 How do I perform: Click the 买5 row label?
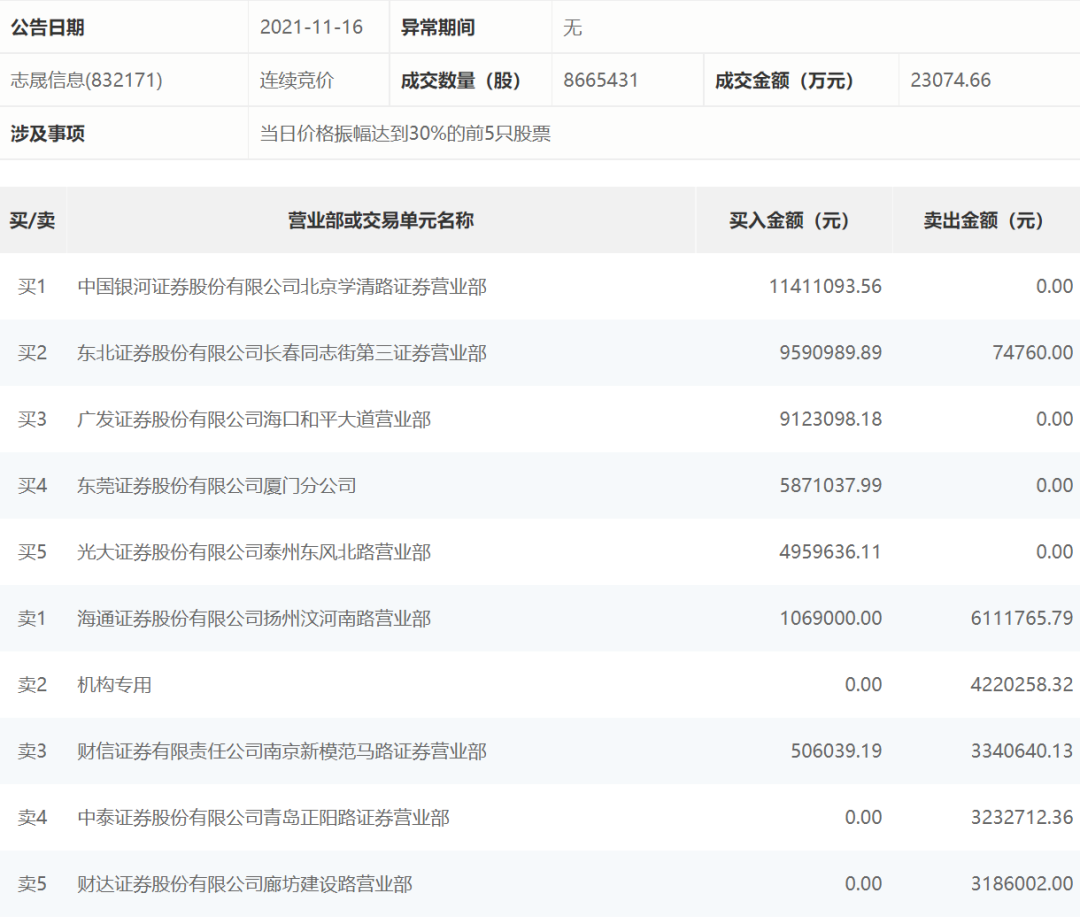point(32,552)
